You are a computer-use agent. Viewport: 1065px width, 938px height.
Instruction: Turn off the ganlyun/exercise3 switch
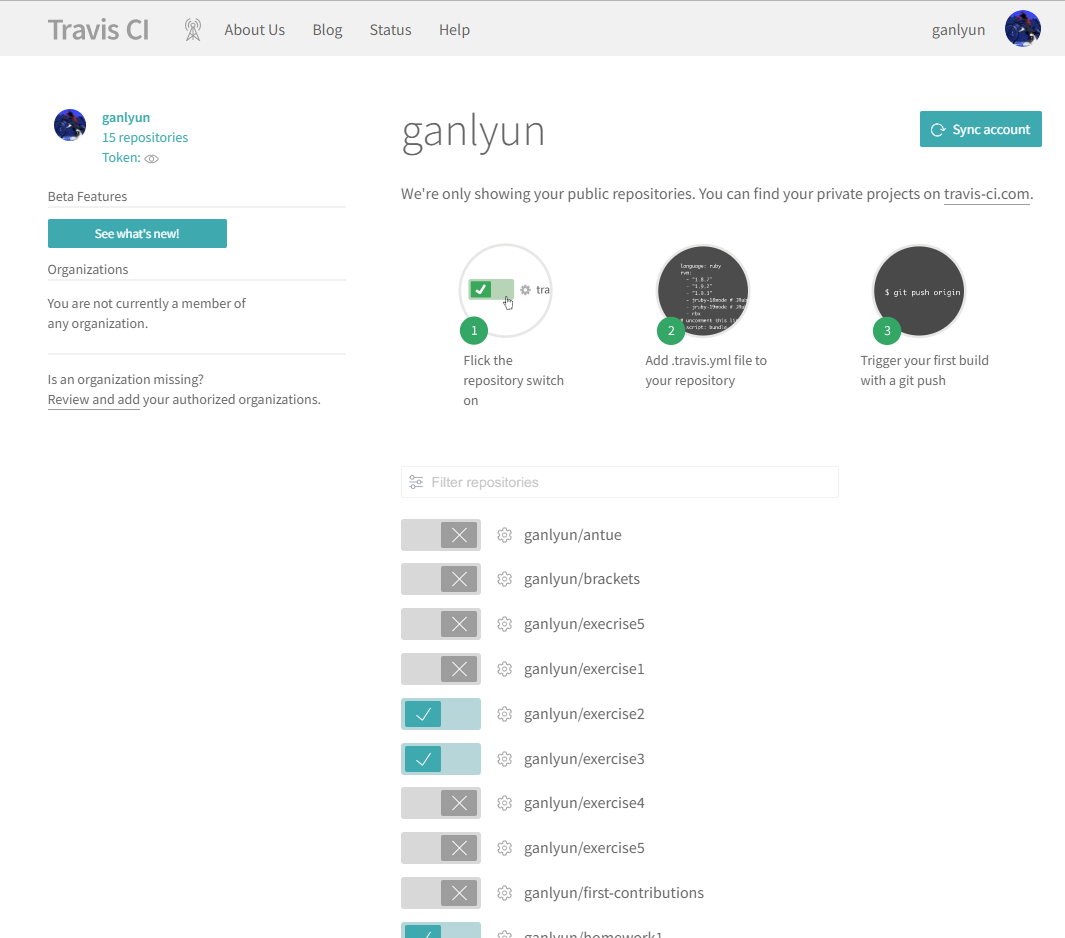click(x=441, y=759)
